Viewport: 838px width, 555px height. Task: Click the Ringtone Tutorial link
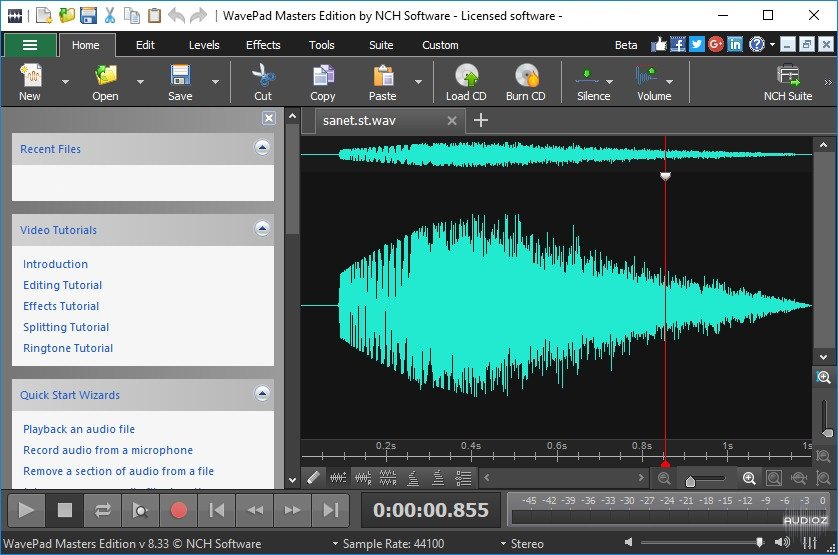68,348
